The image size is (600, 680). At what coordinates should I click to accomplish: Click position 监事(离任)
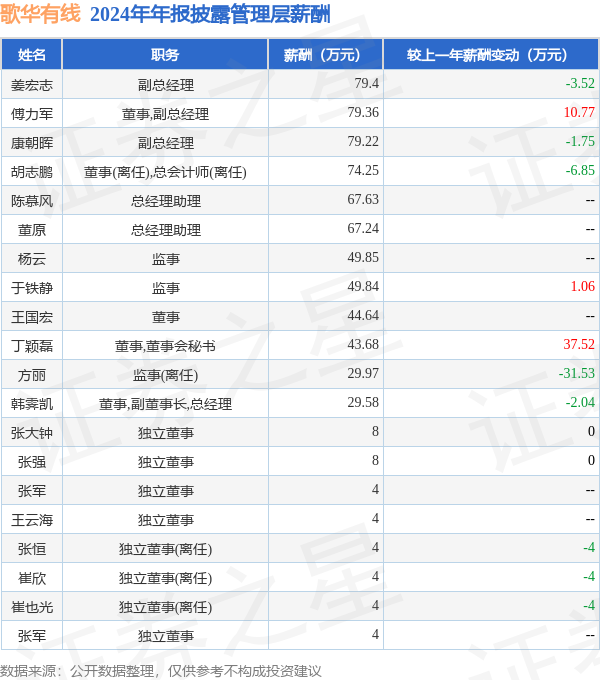pos(165,375)
